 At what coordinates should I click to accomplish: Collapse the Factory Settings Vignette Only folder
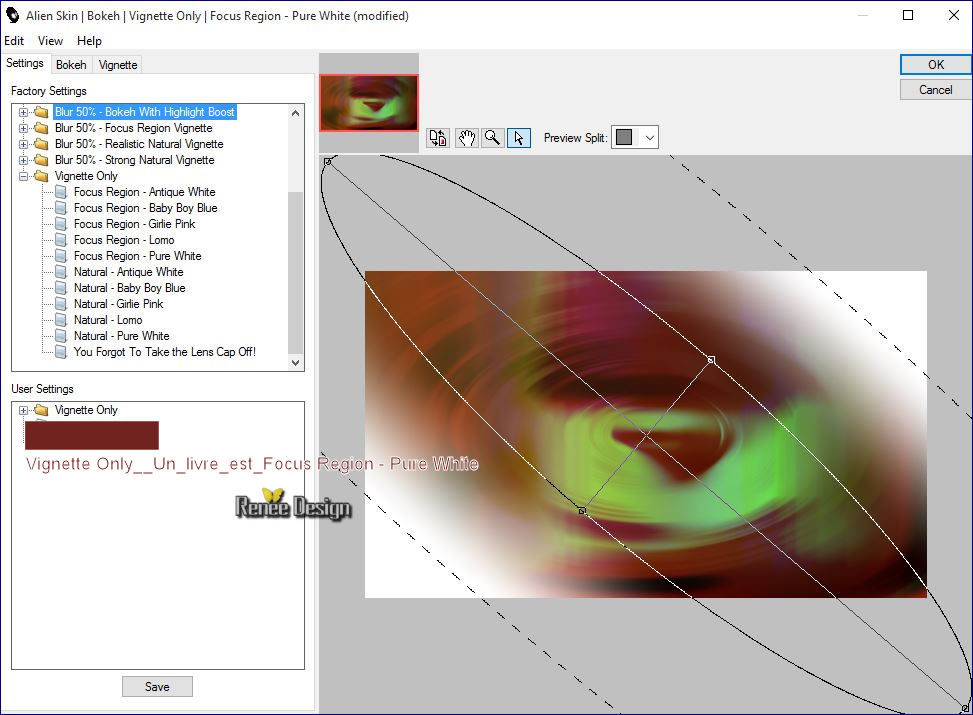click(x=24, y=176)
